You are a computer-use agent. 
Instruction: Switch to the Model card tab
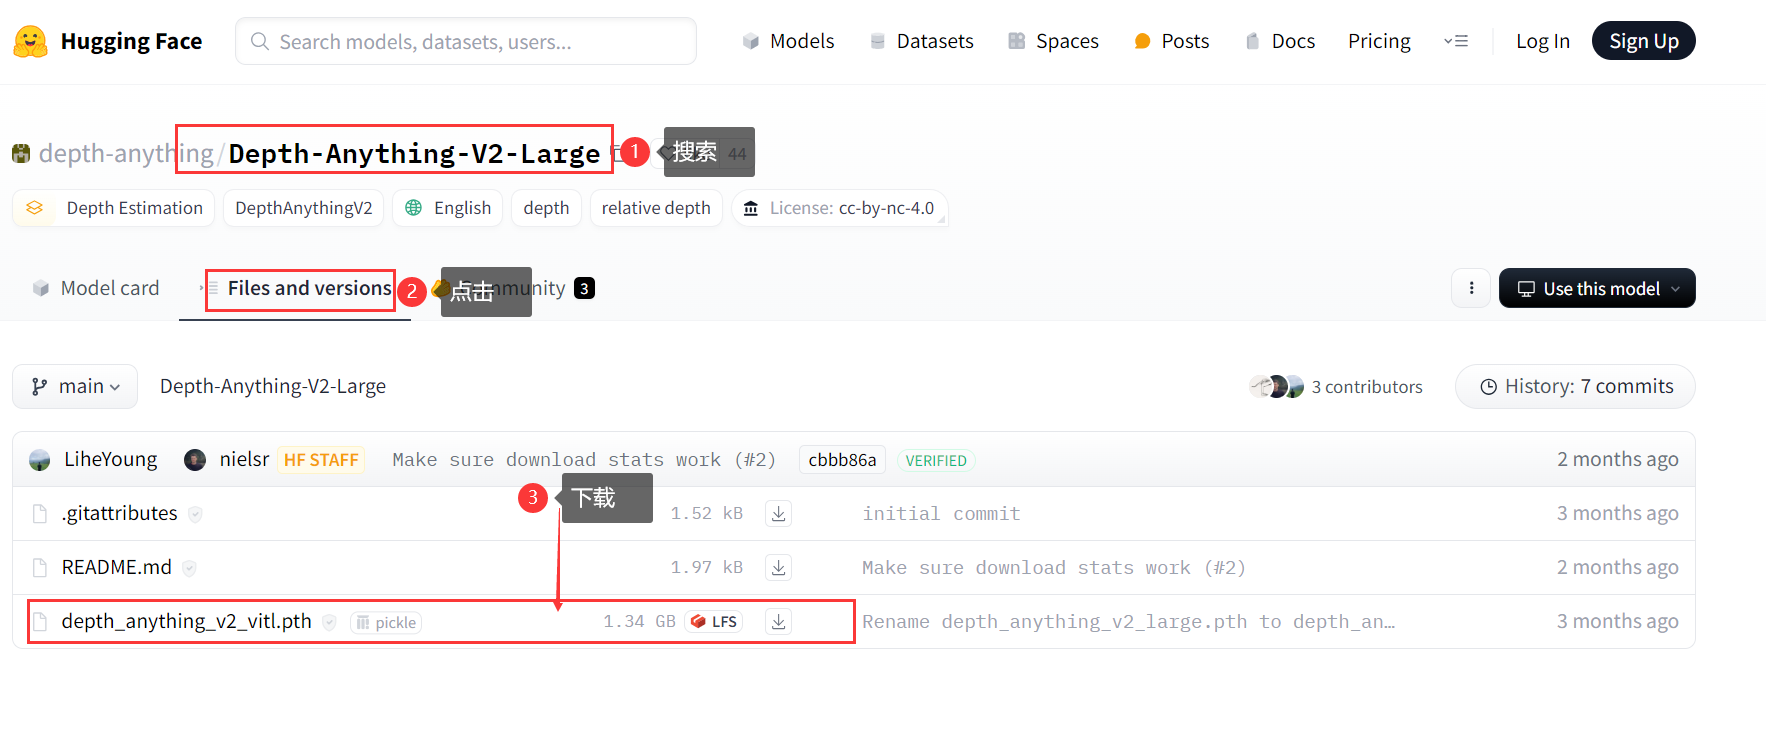(x=96, y=288)
